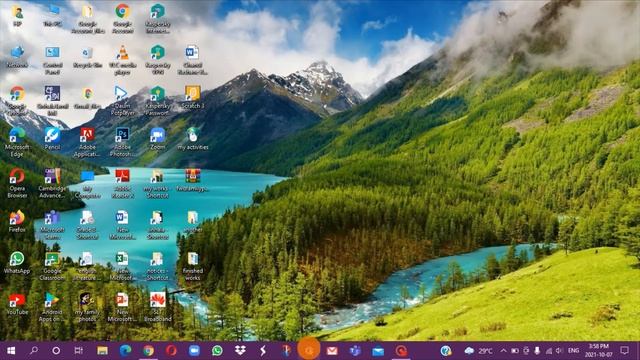Open the Control Panel desktop icon

53,60
